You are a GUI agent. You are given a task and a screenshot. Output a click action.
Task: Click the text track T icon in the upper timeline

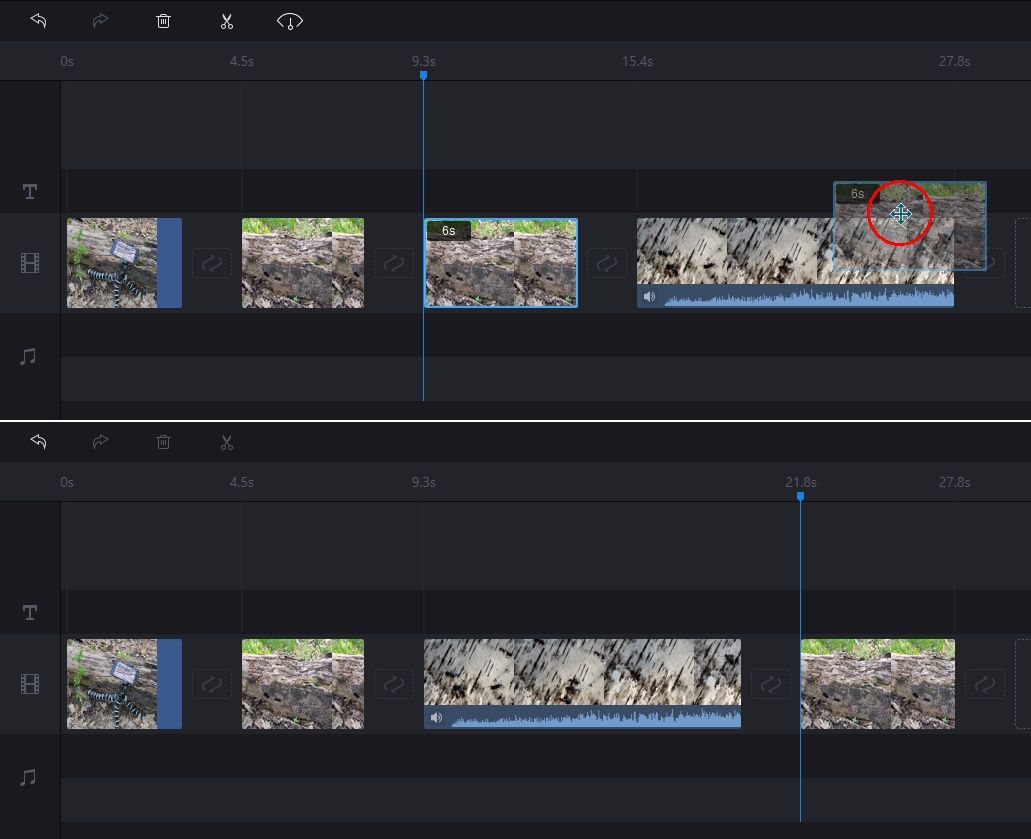click(x=30, y=191)
